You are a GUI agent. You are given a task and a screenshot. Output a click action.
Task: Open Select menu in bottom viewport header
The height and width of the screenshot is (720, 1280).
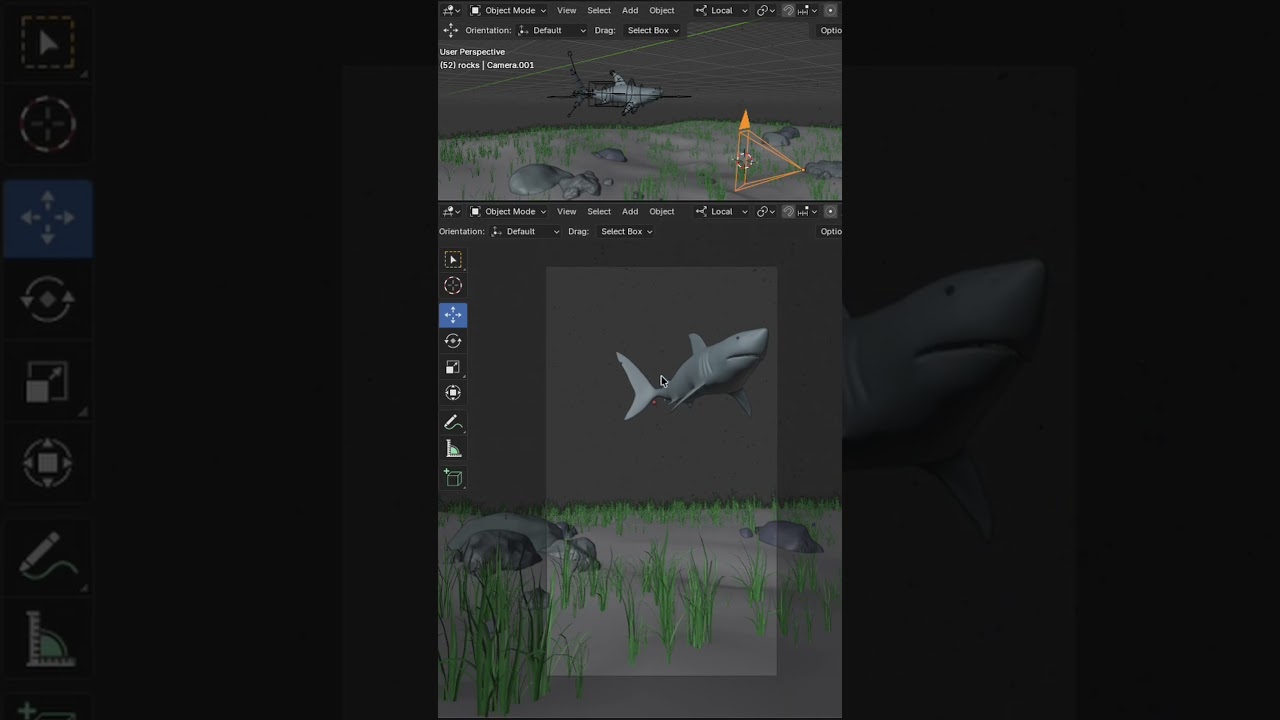[x=599, y=211]
